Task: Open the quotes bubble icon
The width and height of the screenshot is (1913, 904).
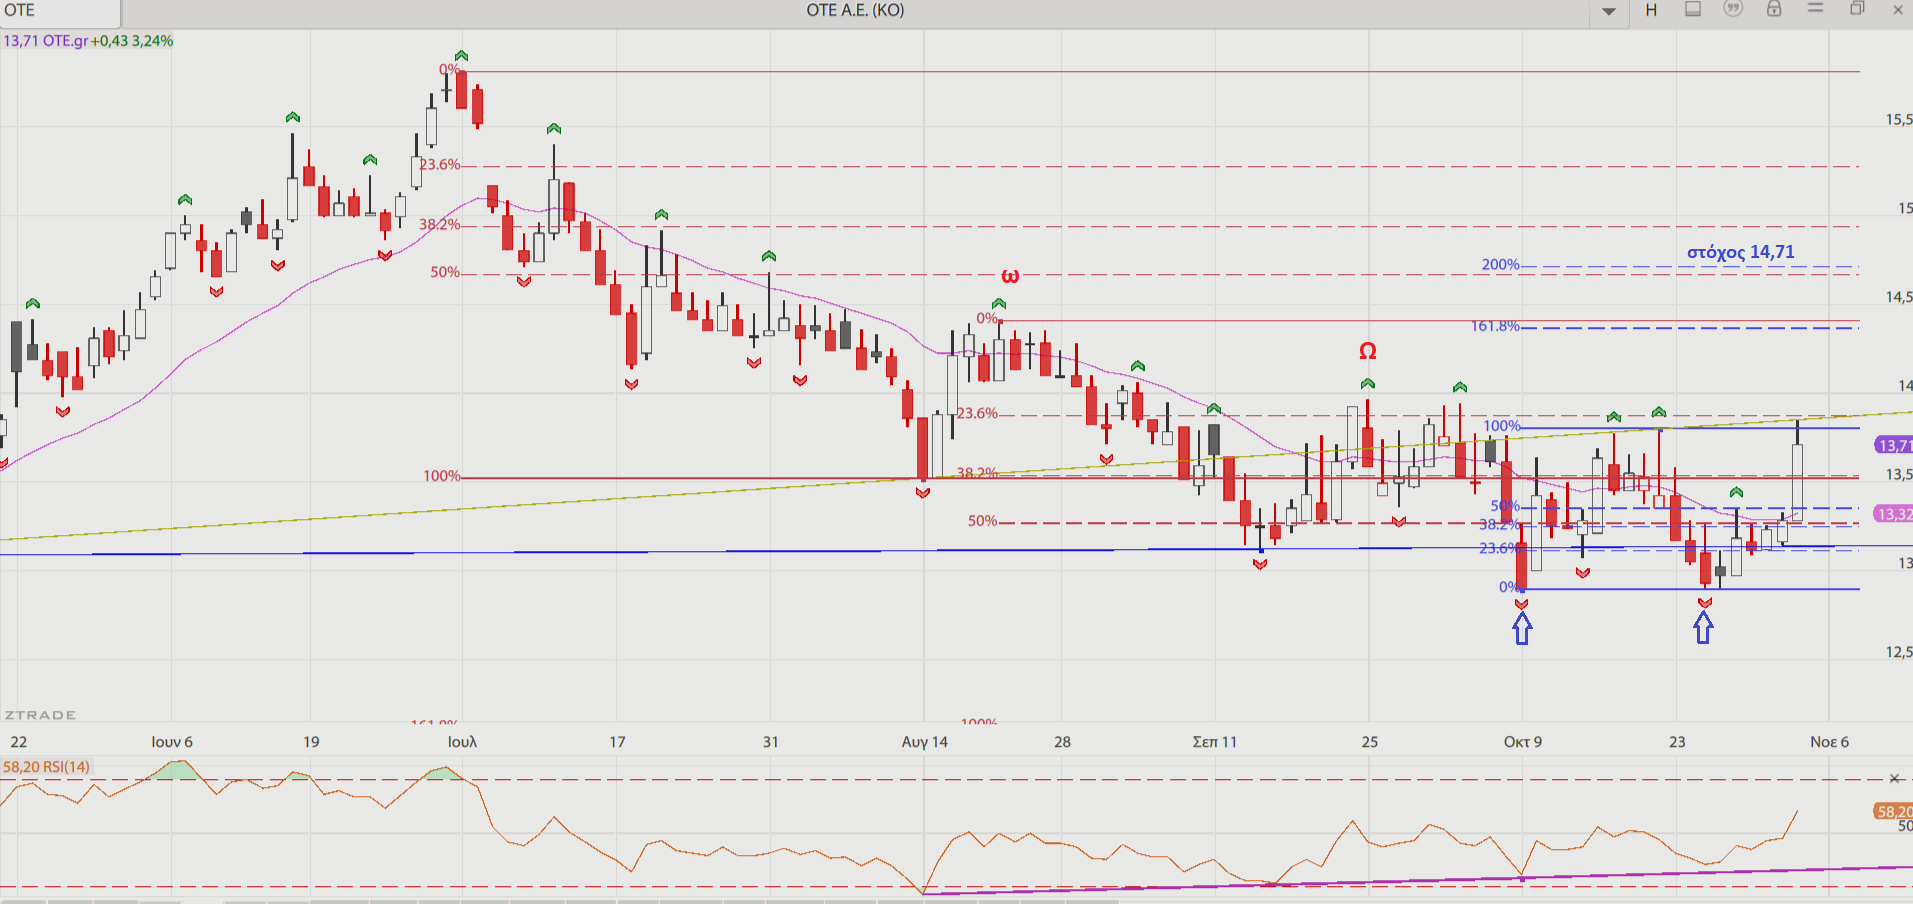Action: click(1733, 10)
